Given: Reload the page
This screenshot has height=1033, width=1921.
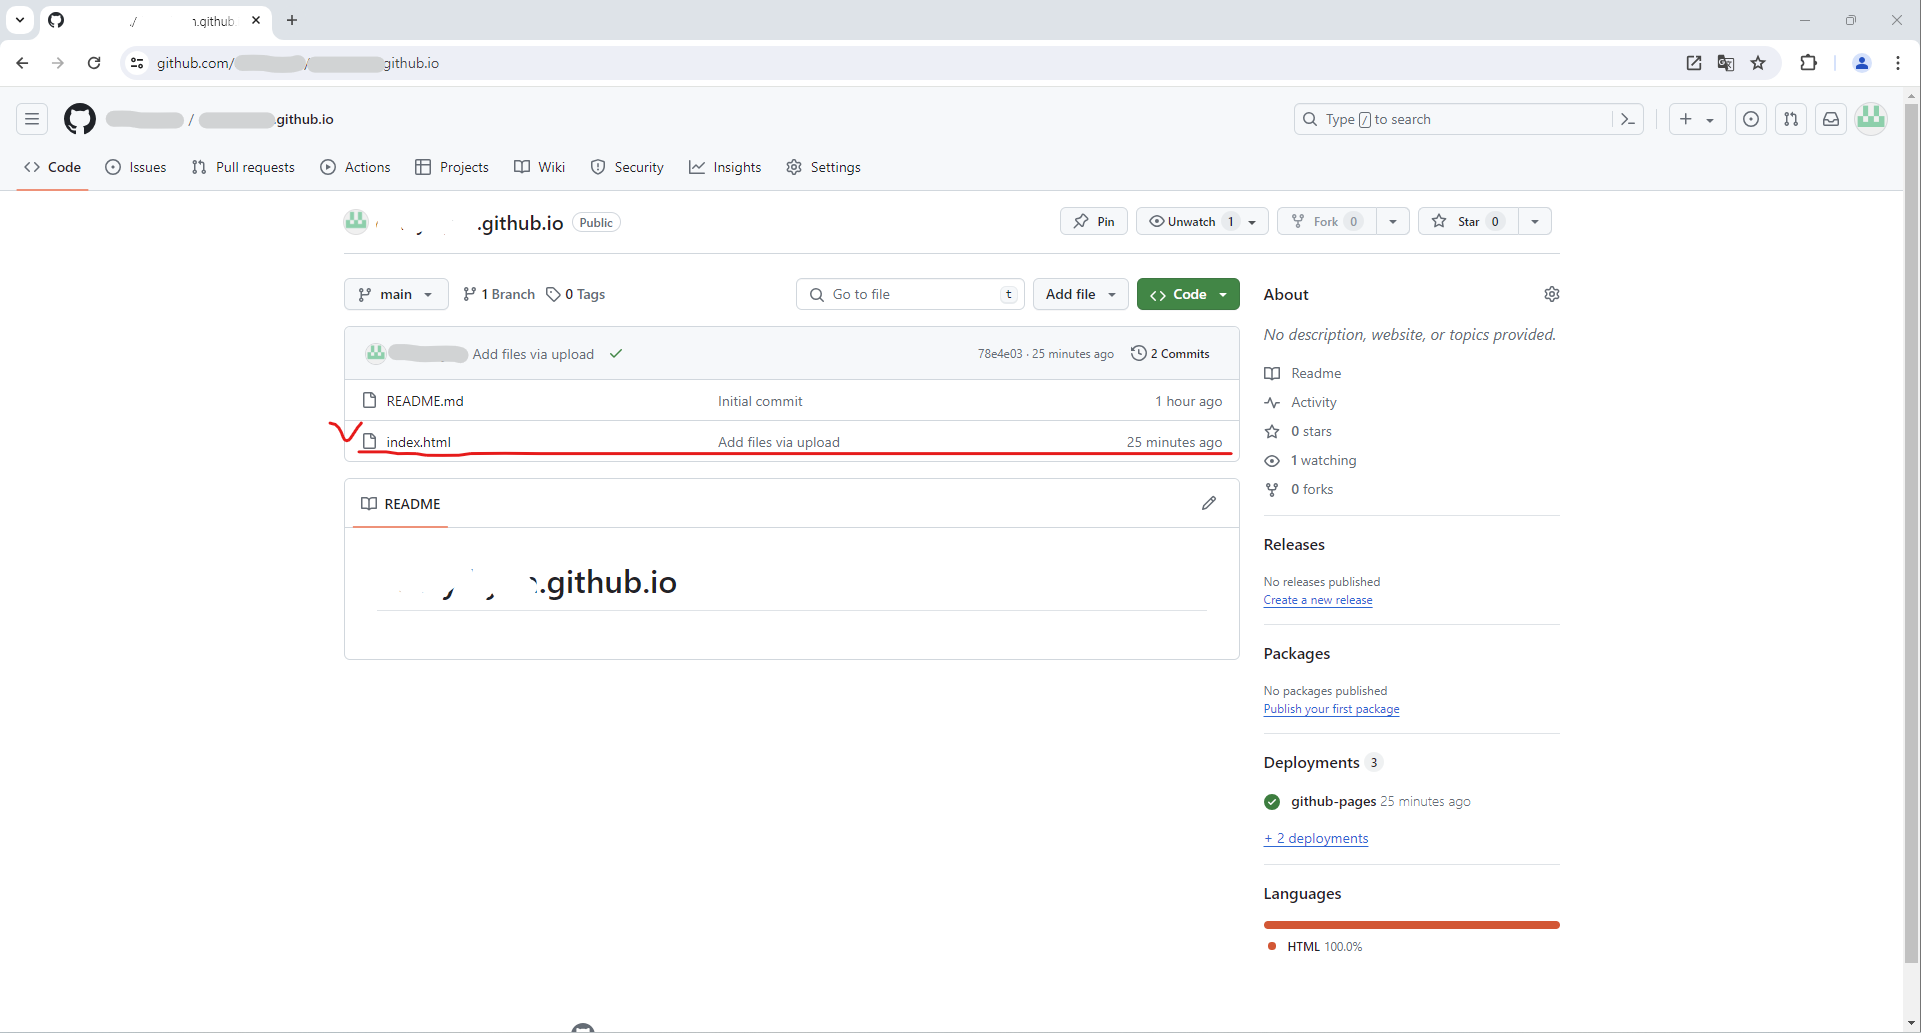Looking at the screenshot, I should (94, 63).
